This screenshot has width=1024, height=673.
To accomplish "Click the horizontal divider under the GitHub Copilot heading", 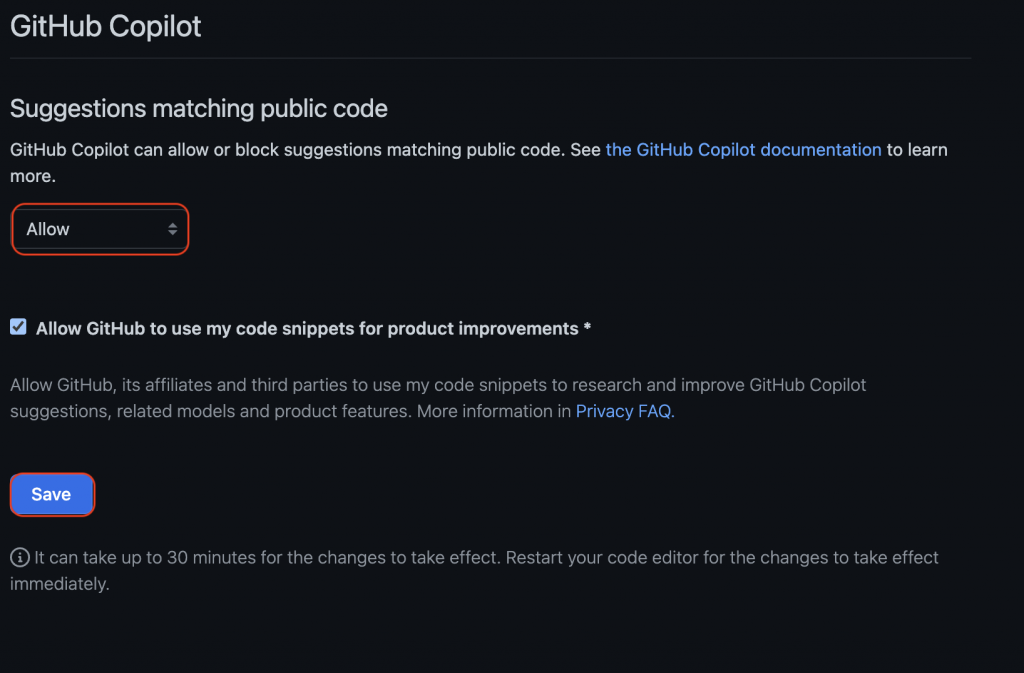I will [490, 59].
